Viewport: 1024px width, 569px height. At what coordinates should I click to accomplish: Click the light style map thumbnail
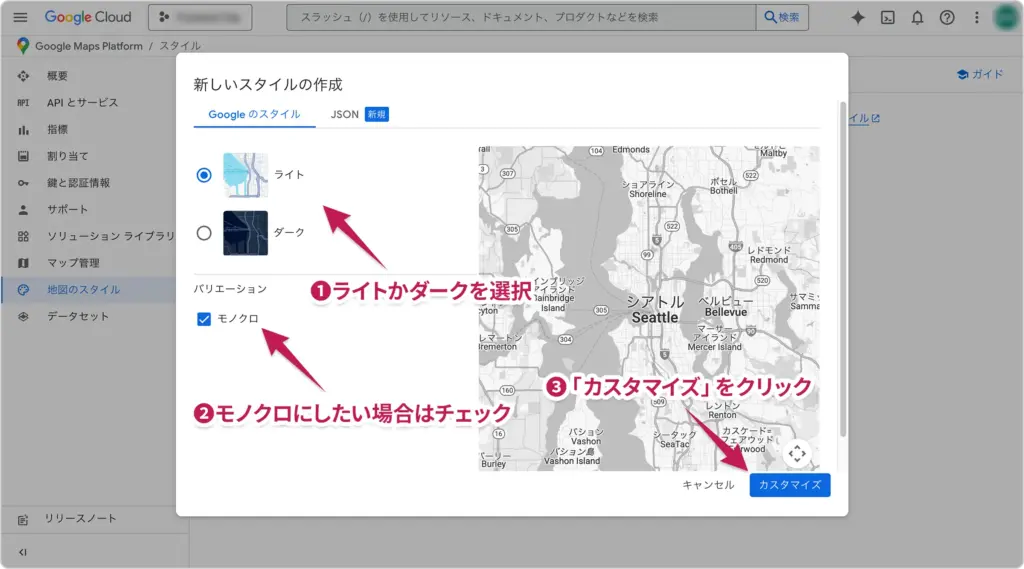click(x=245, y=175)
